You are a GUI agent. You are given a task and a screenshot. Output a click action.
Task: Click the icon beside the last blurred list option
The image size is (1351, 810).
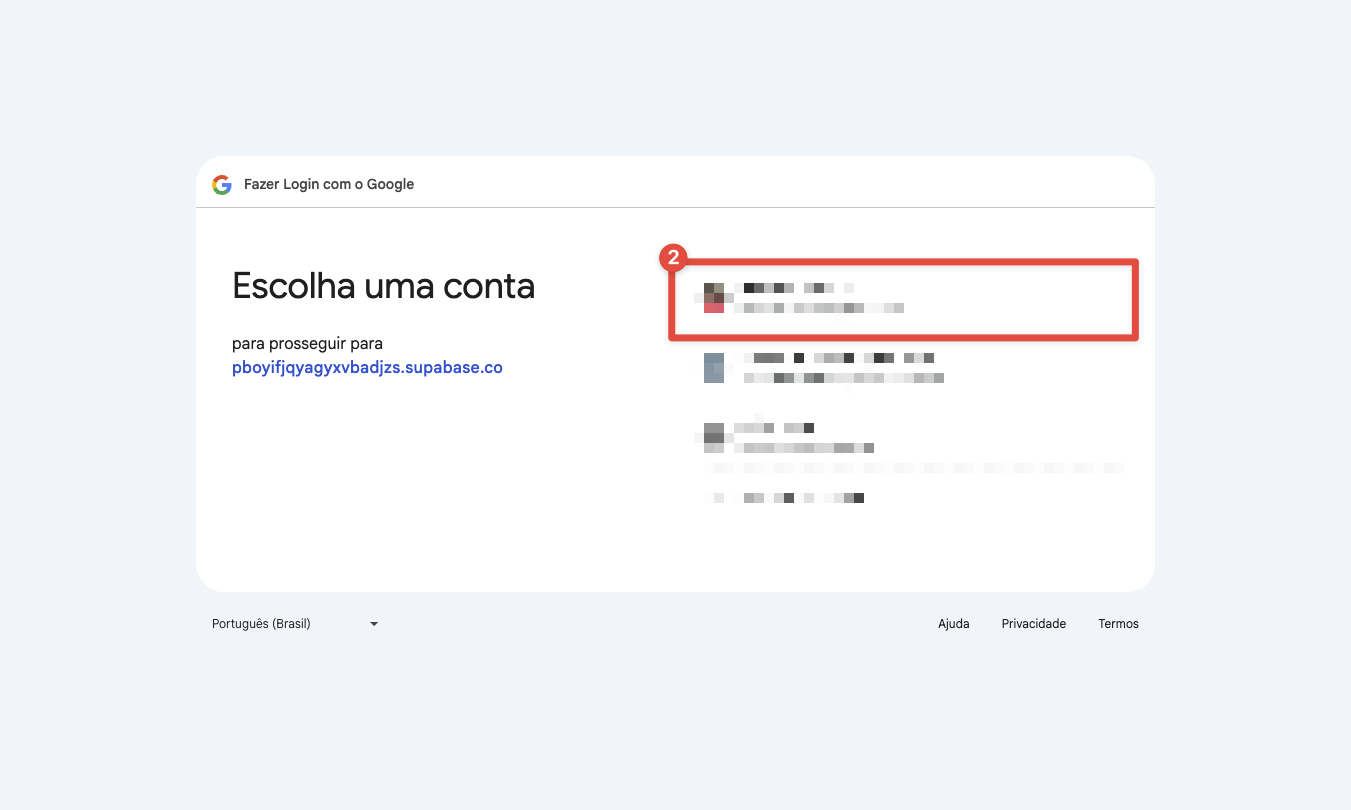[x=714, y=497]
